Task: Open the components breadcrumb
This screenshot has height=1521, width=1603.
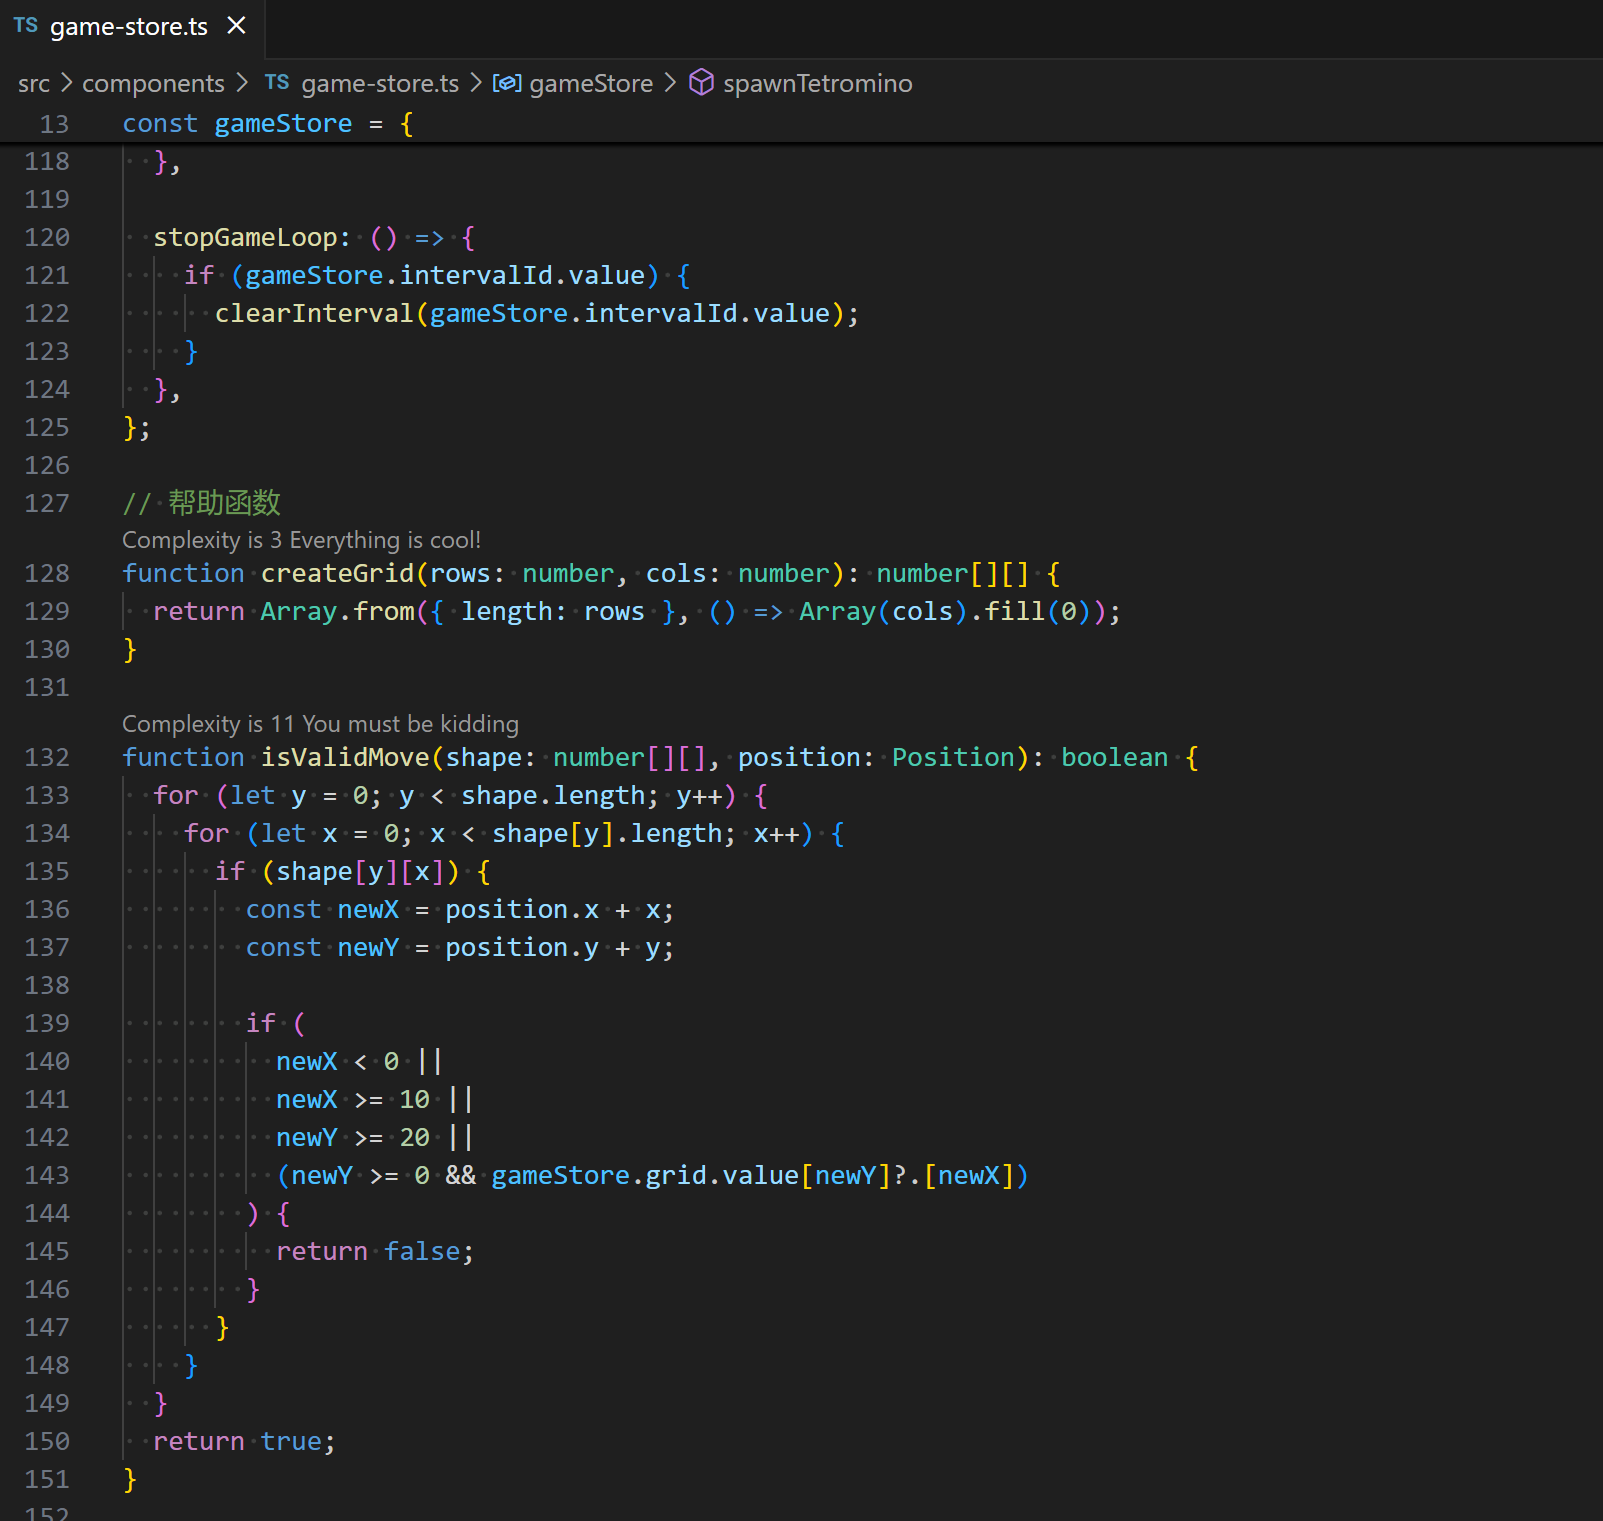Action: point(153,83)
